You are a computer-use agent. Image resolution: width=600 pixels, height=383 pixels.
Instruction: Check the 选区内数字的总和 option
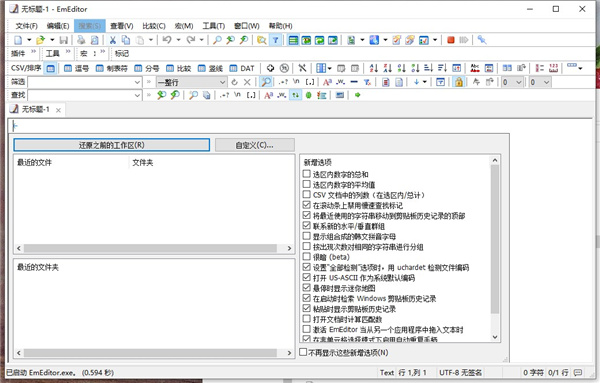307,174
